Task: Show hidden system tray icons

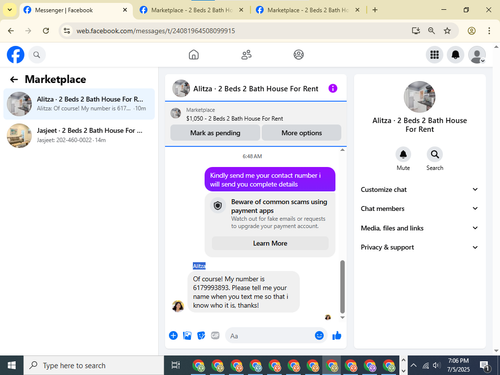Action: click(413, 365)
